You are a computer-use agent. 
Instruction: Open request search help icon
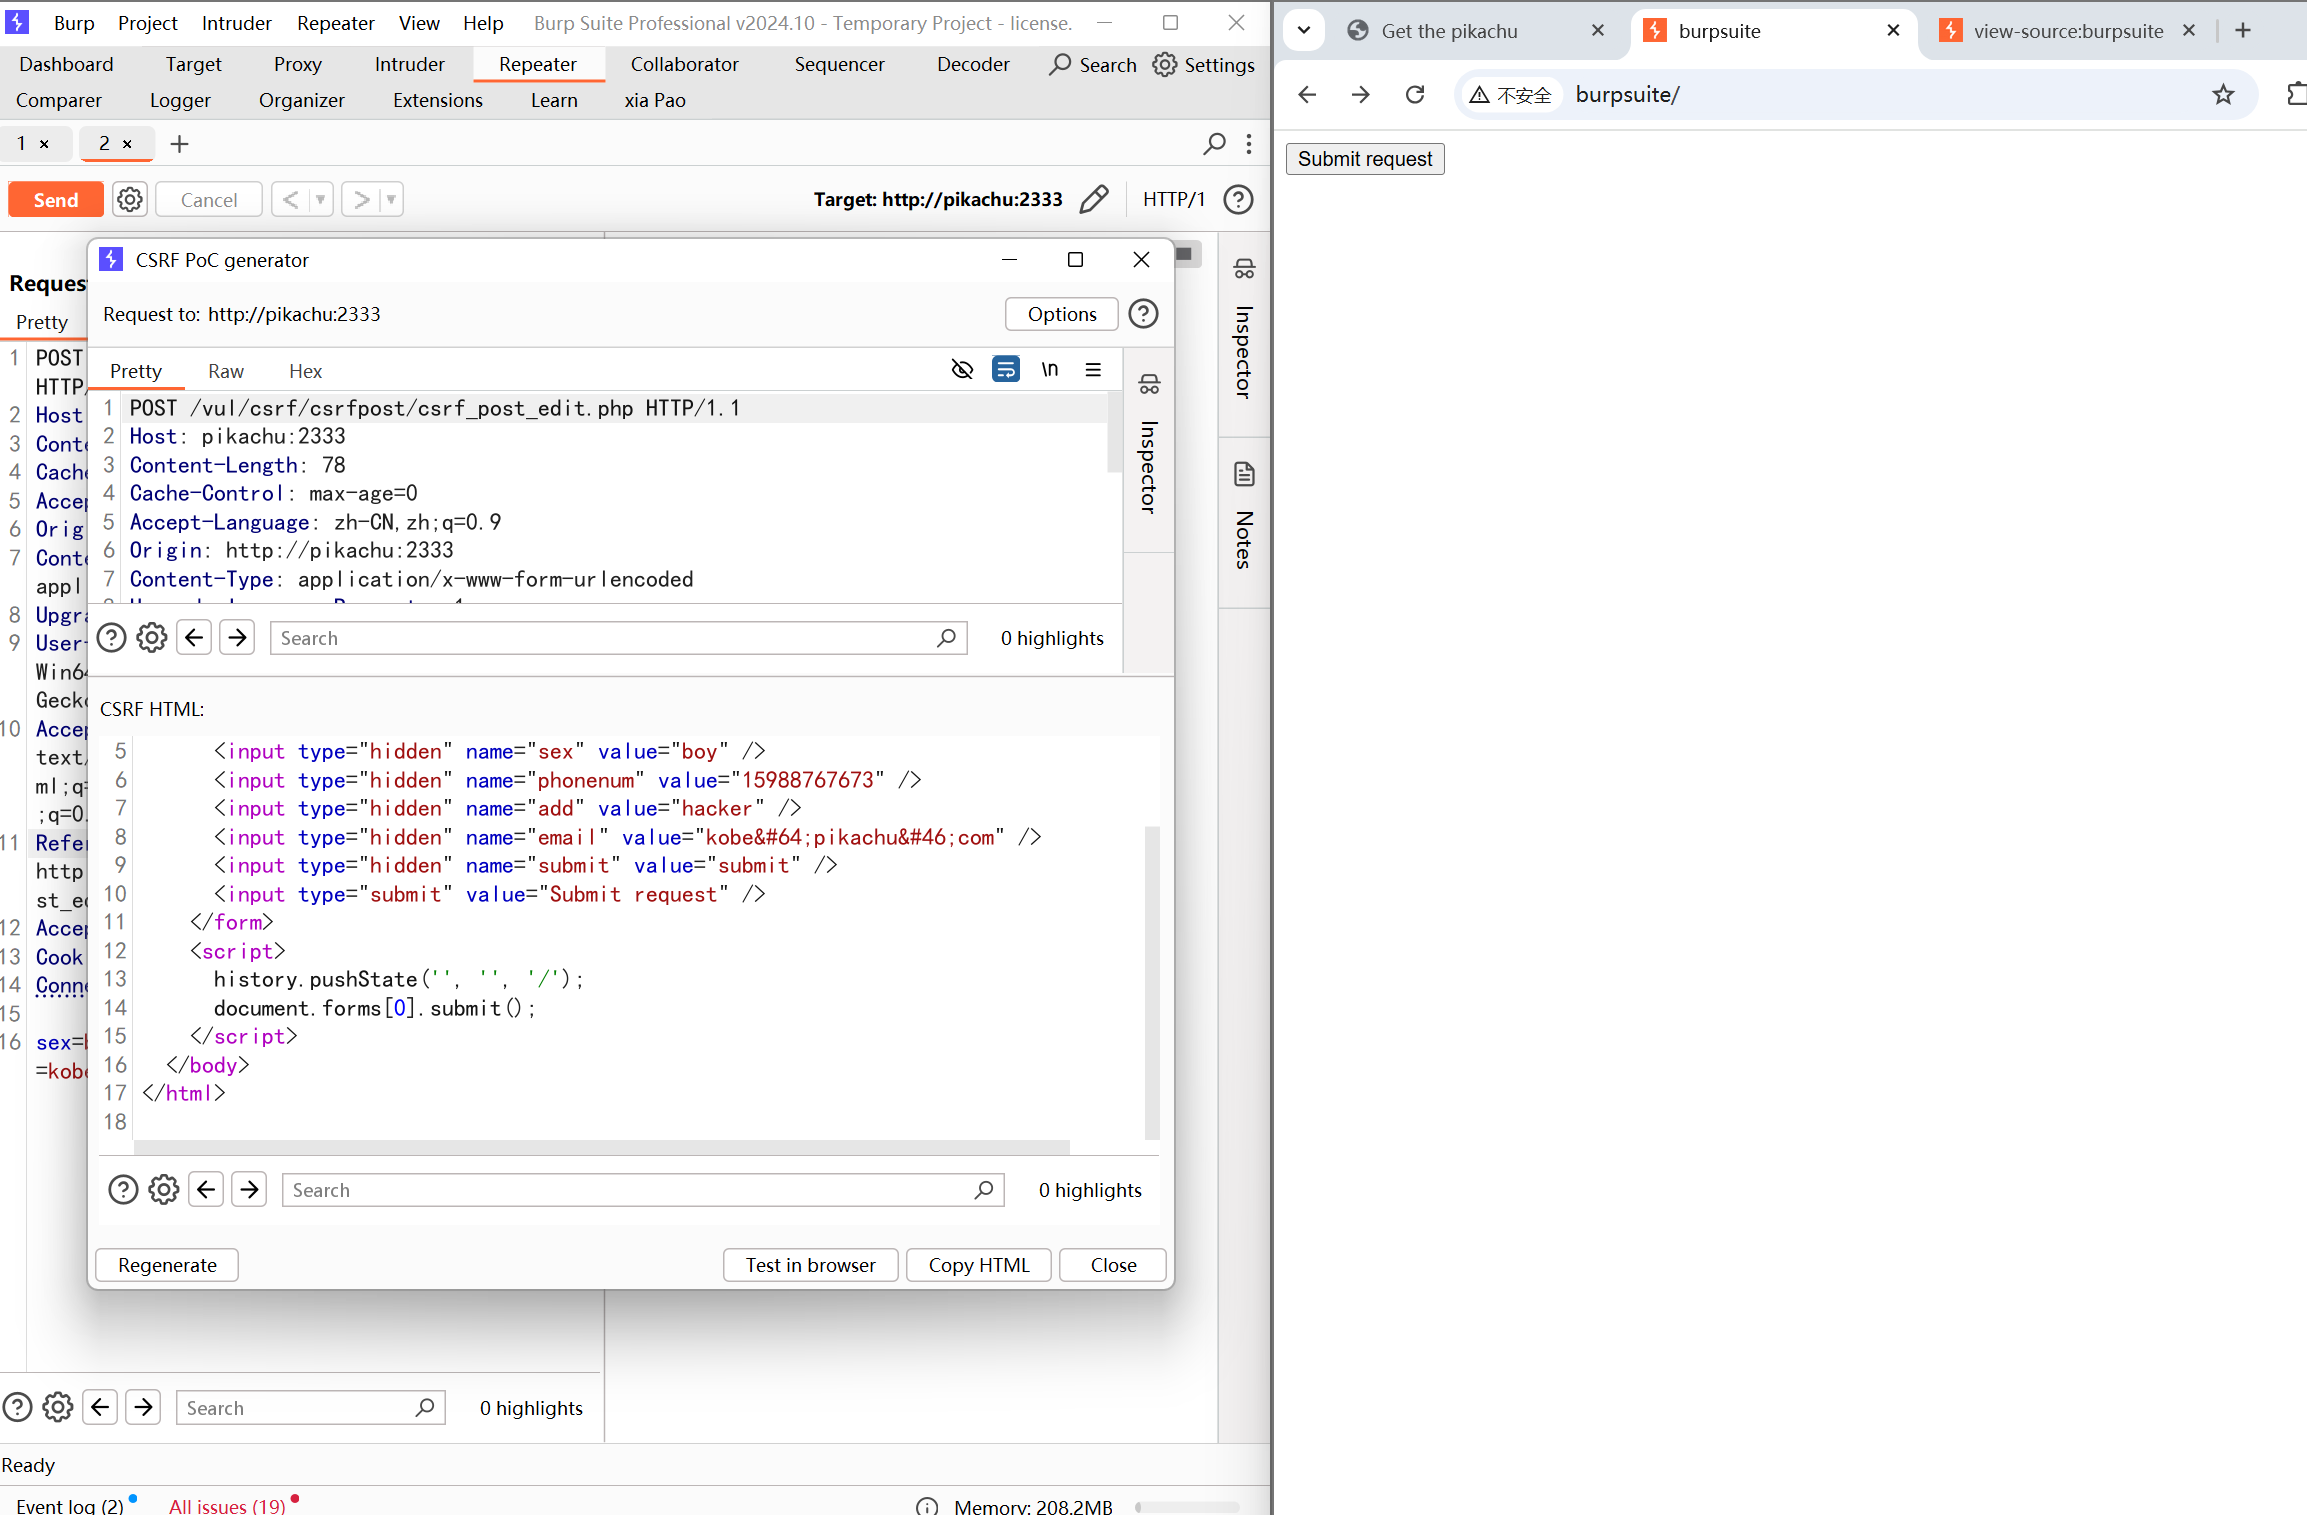pos(112,638)
